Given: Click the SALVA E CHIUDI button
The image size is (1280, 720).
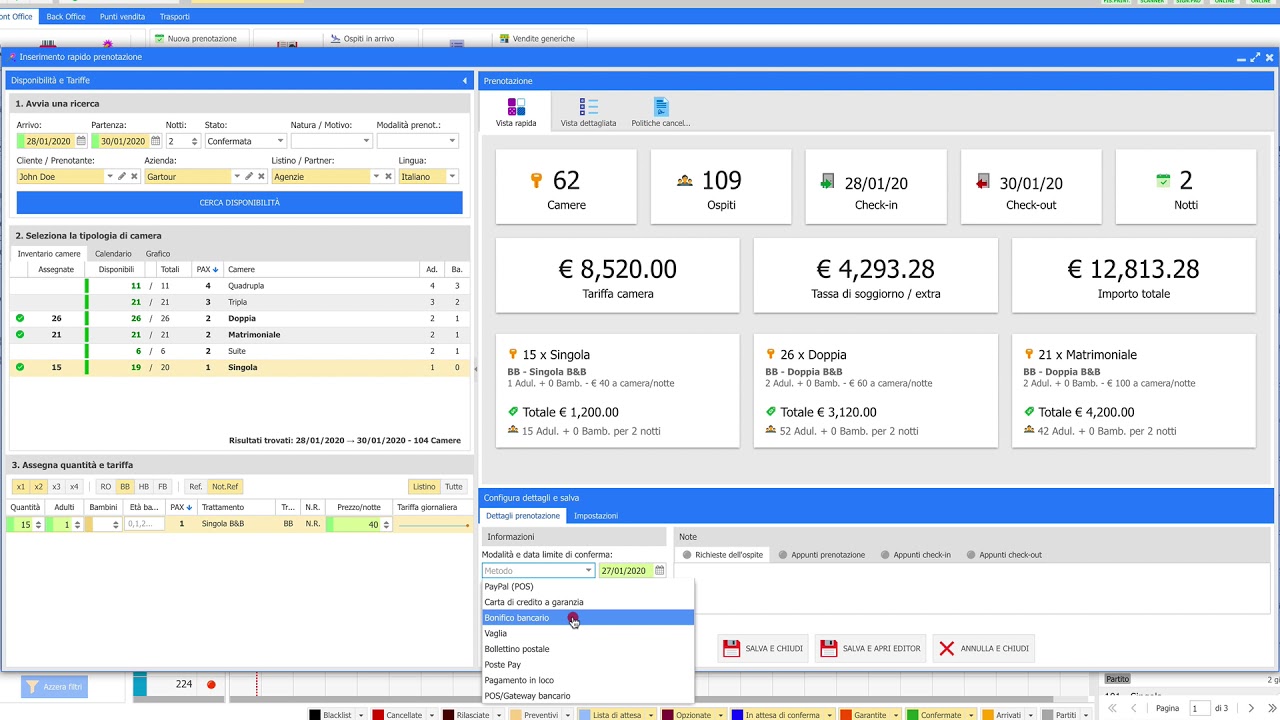Looking at the screenshot, I should click(764, 648).
